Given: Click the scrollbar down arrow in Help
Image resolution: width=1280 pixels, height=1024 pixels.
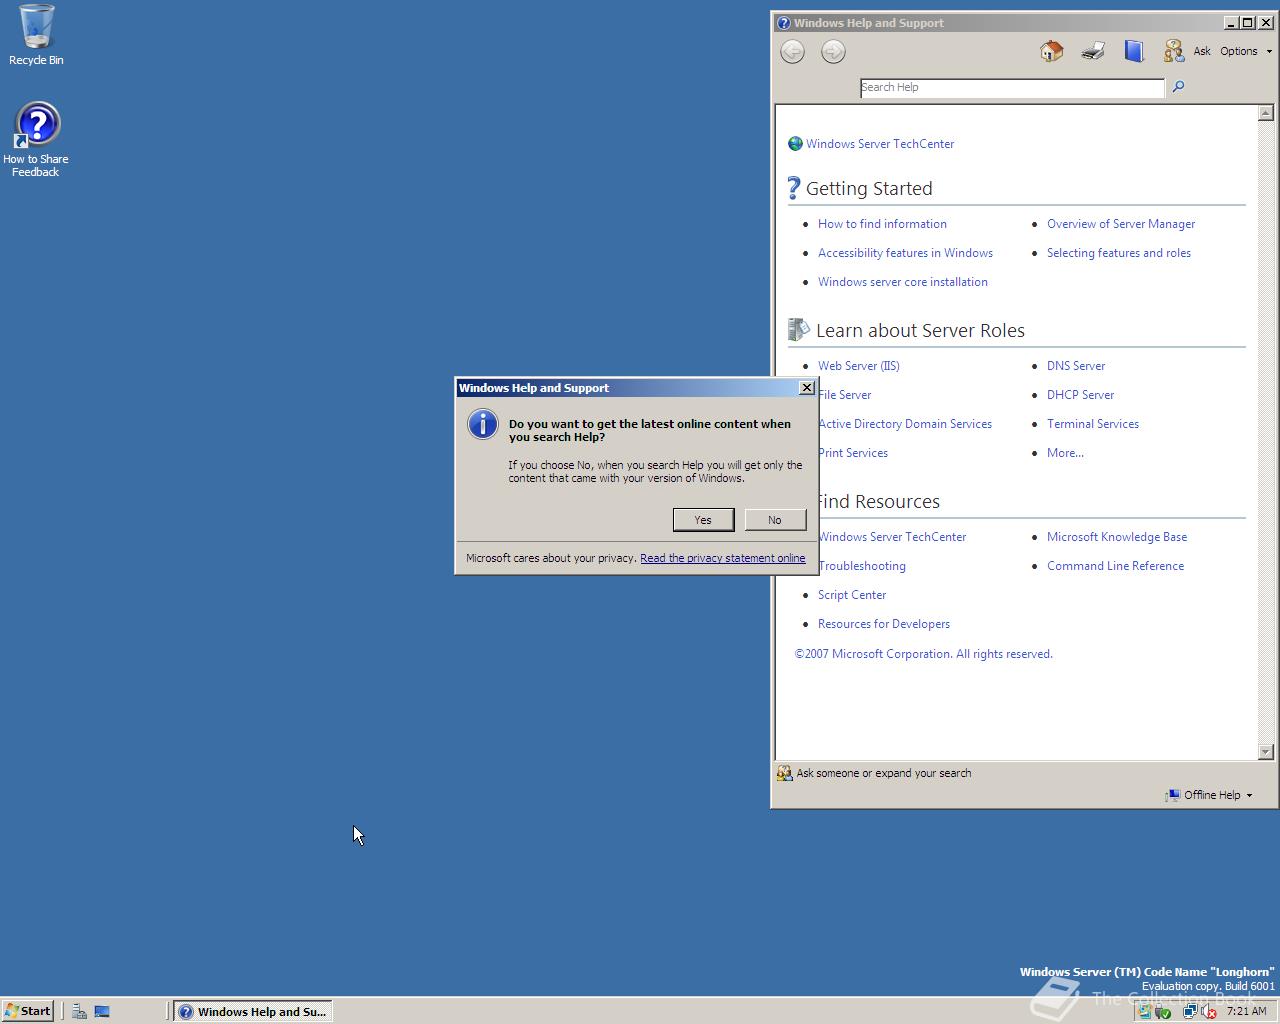Looking at the screenshot, I should tap(1265, 752).
